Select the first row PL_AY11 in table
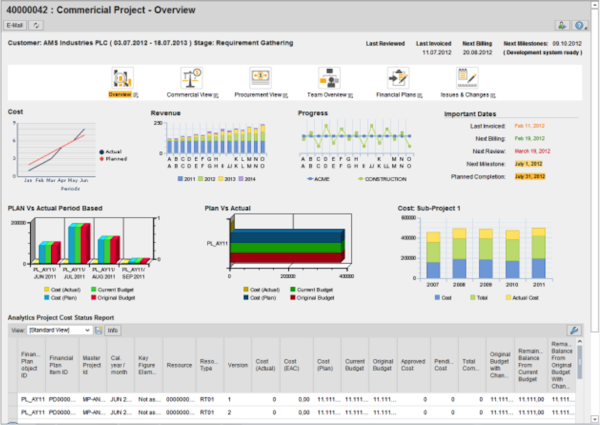 (x=32, y=397)
